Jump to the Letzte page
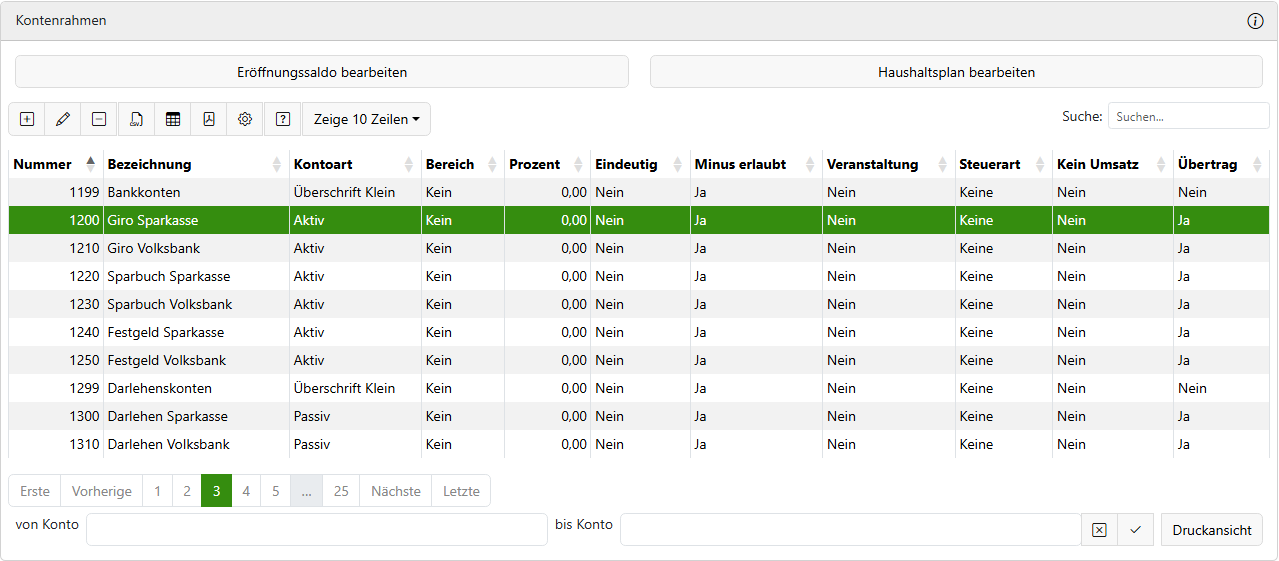This screenshot has width=1279, height=561. pos(461,491)
